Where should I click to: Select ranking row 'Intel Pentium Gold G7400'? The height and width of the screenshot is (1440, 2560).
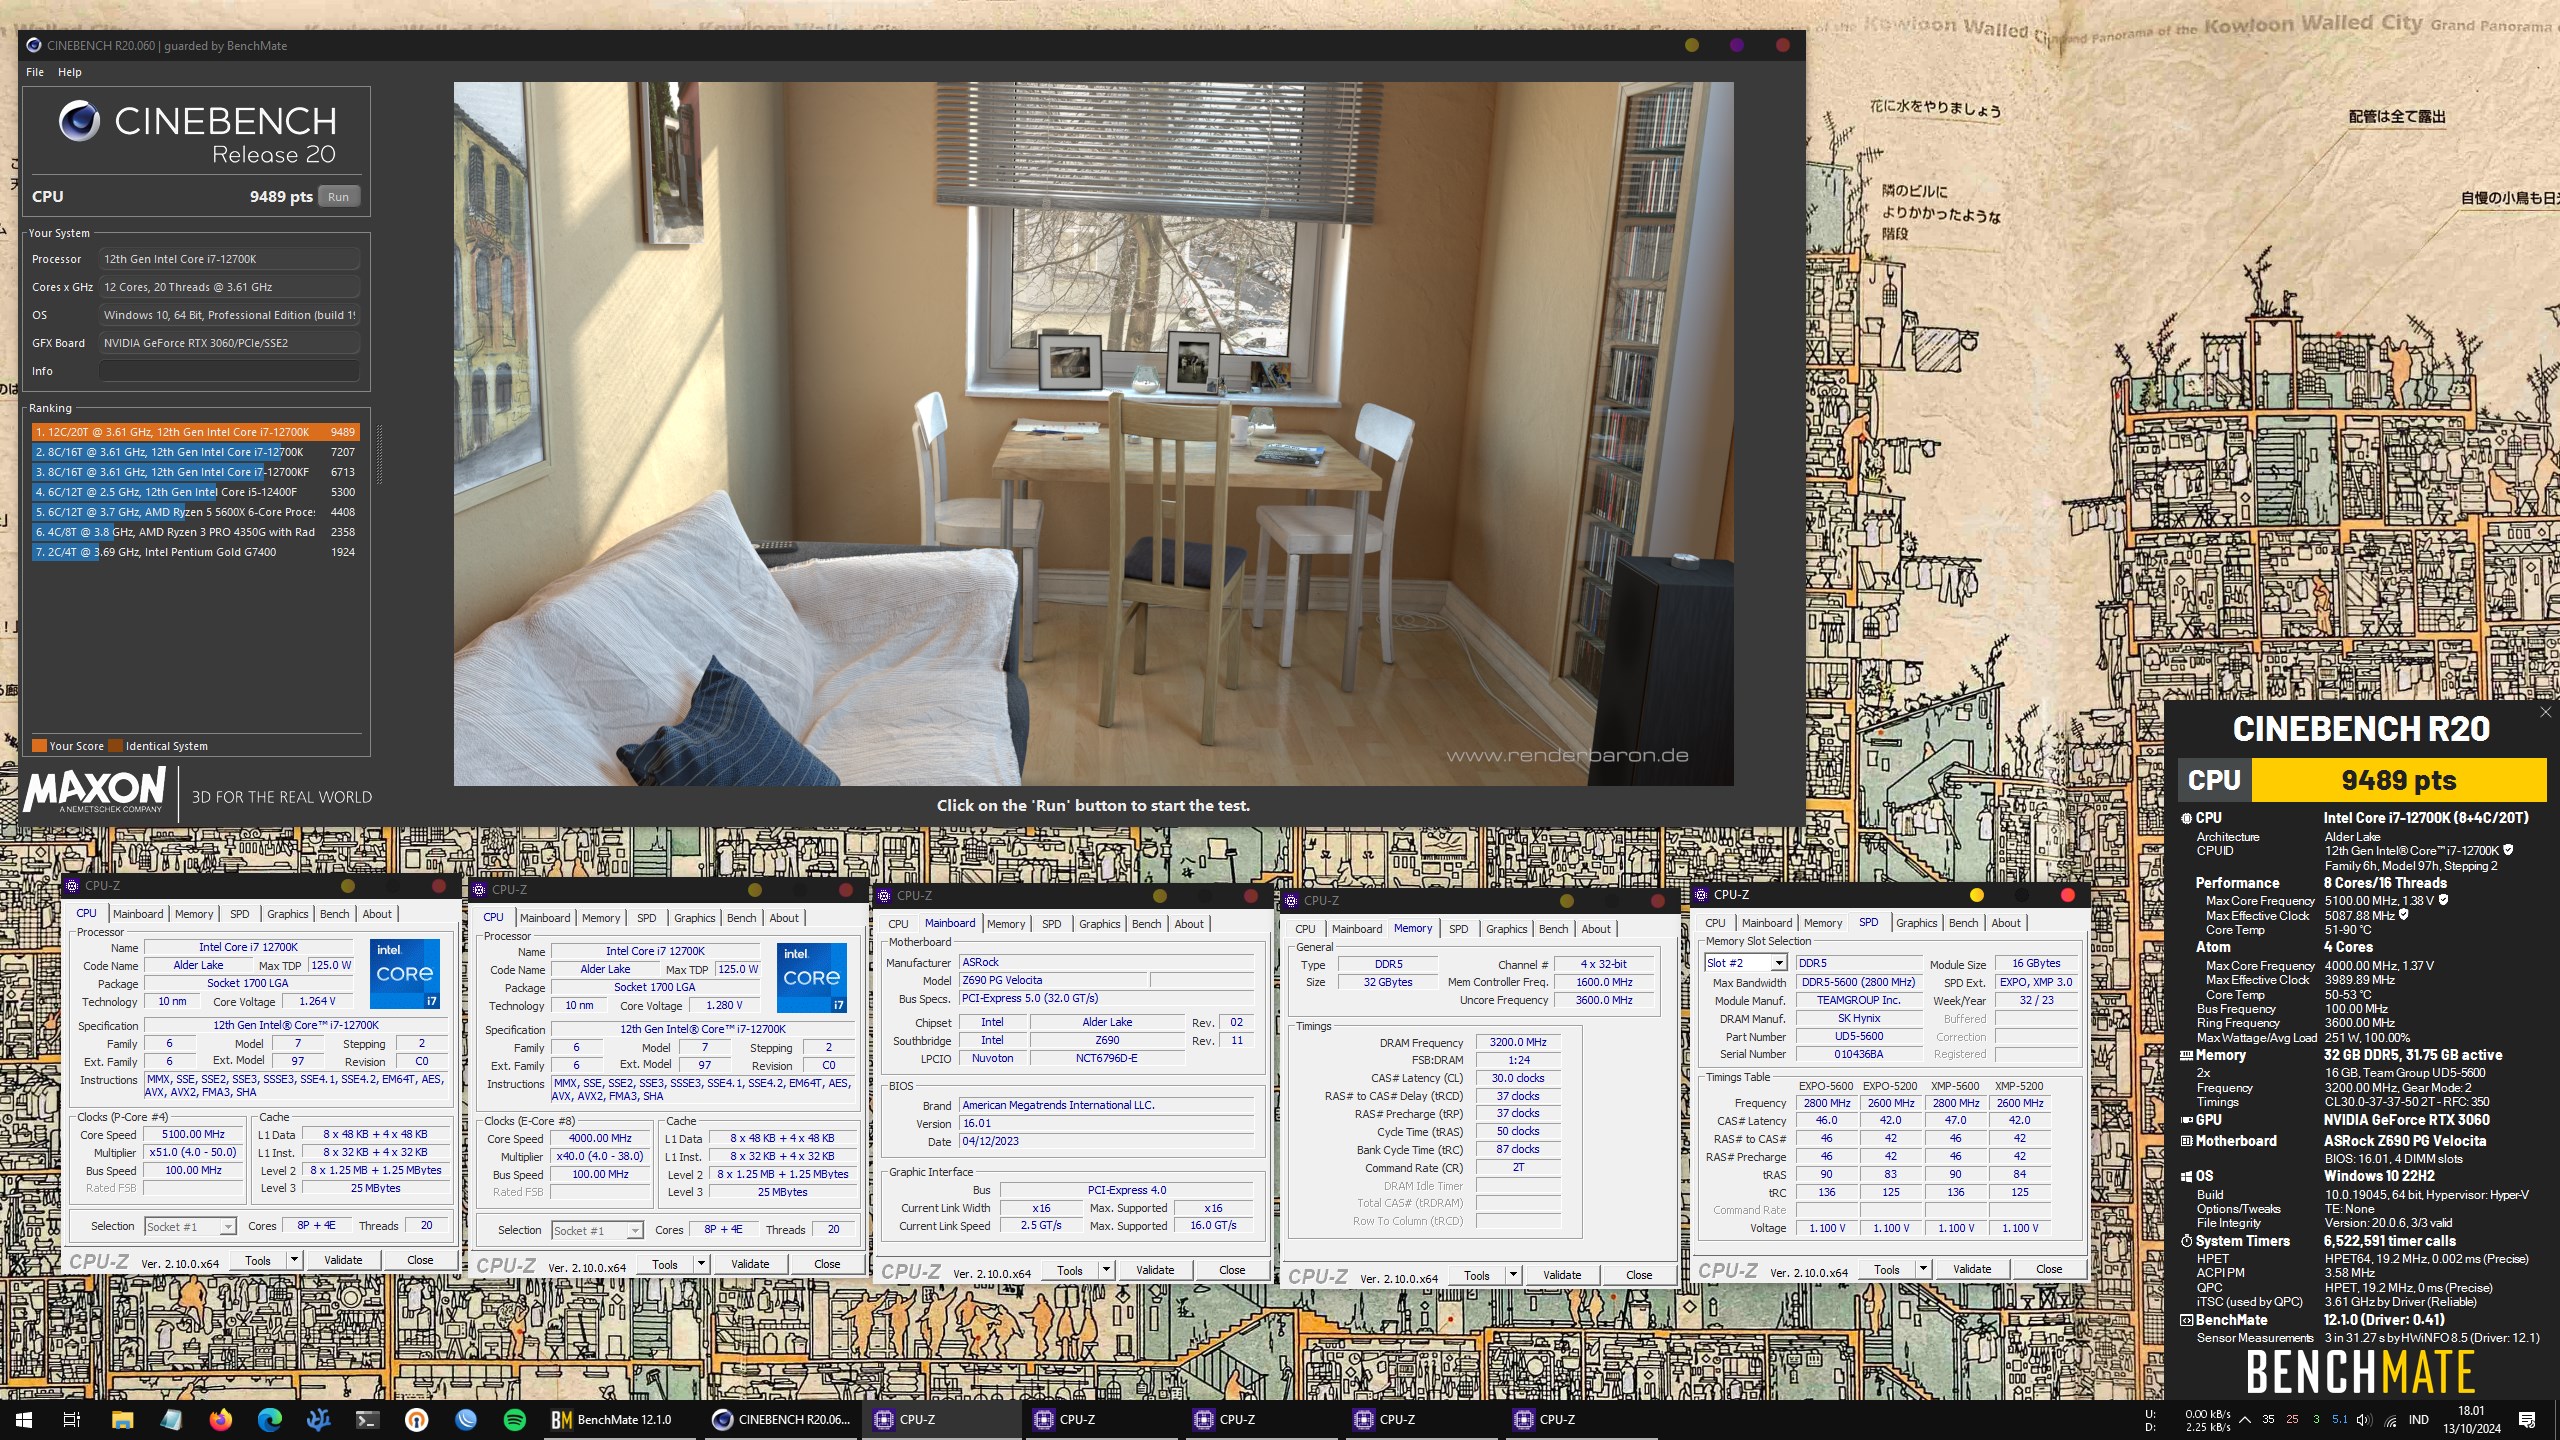point(196,552)
